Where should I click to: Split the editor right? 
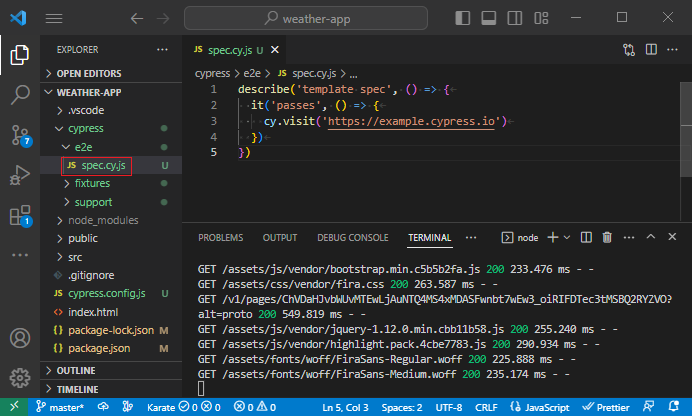click(x=651, y=49)
